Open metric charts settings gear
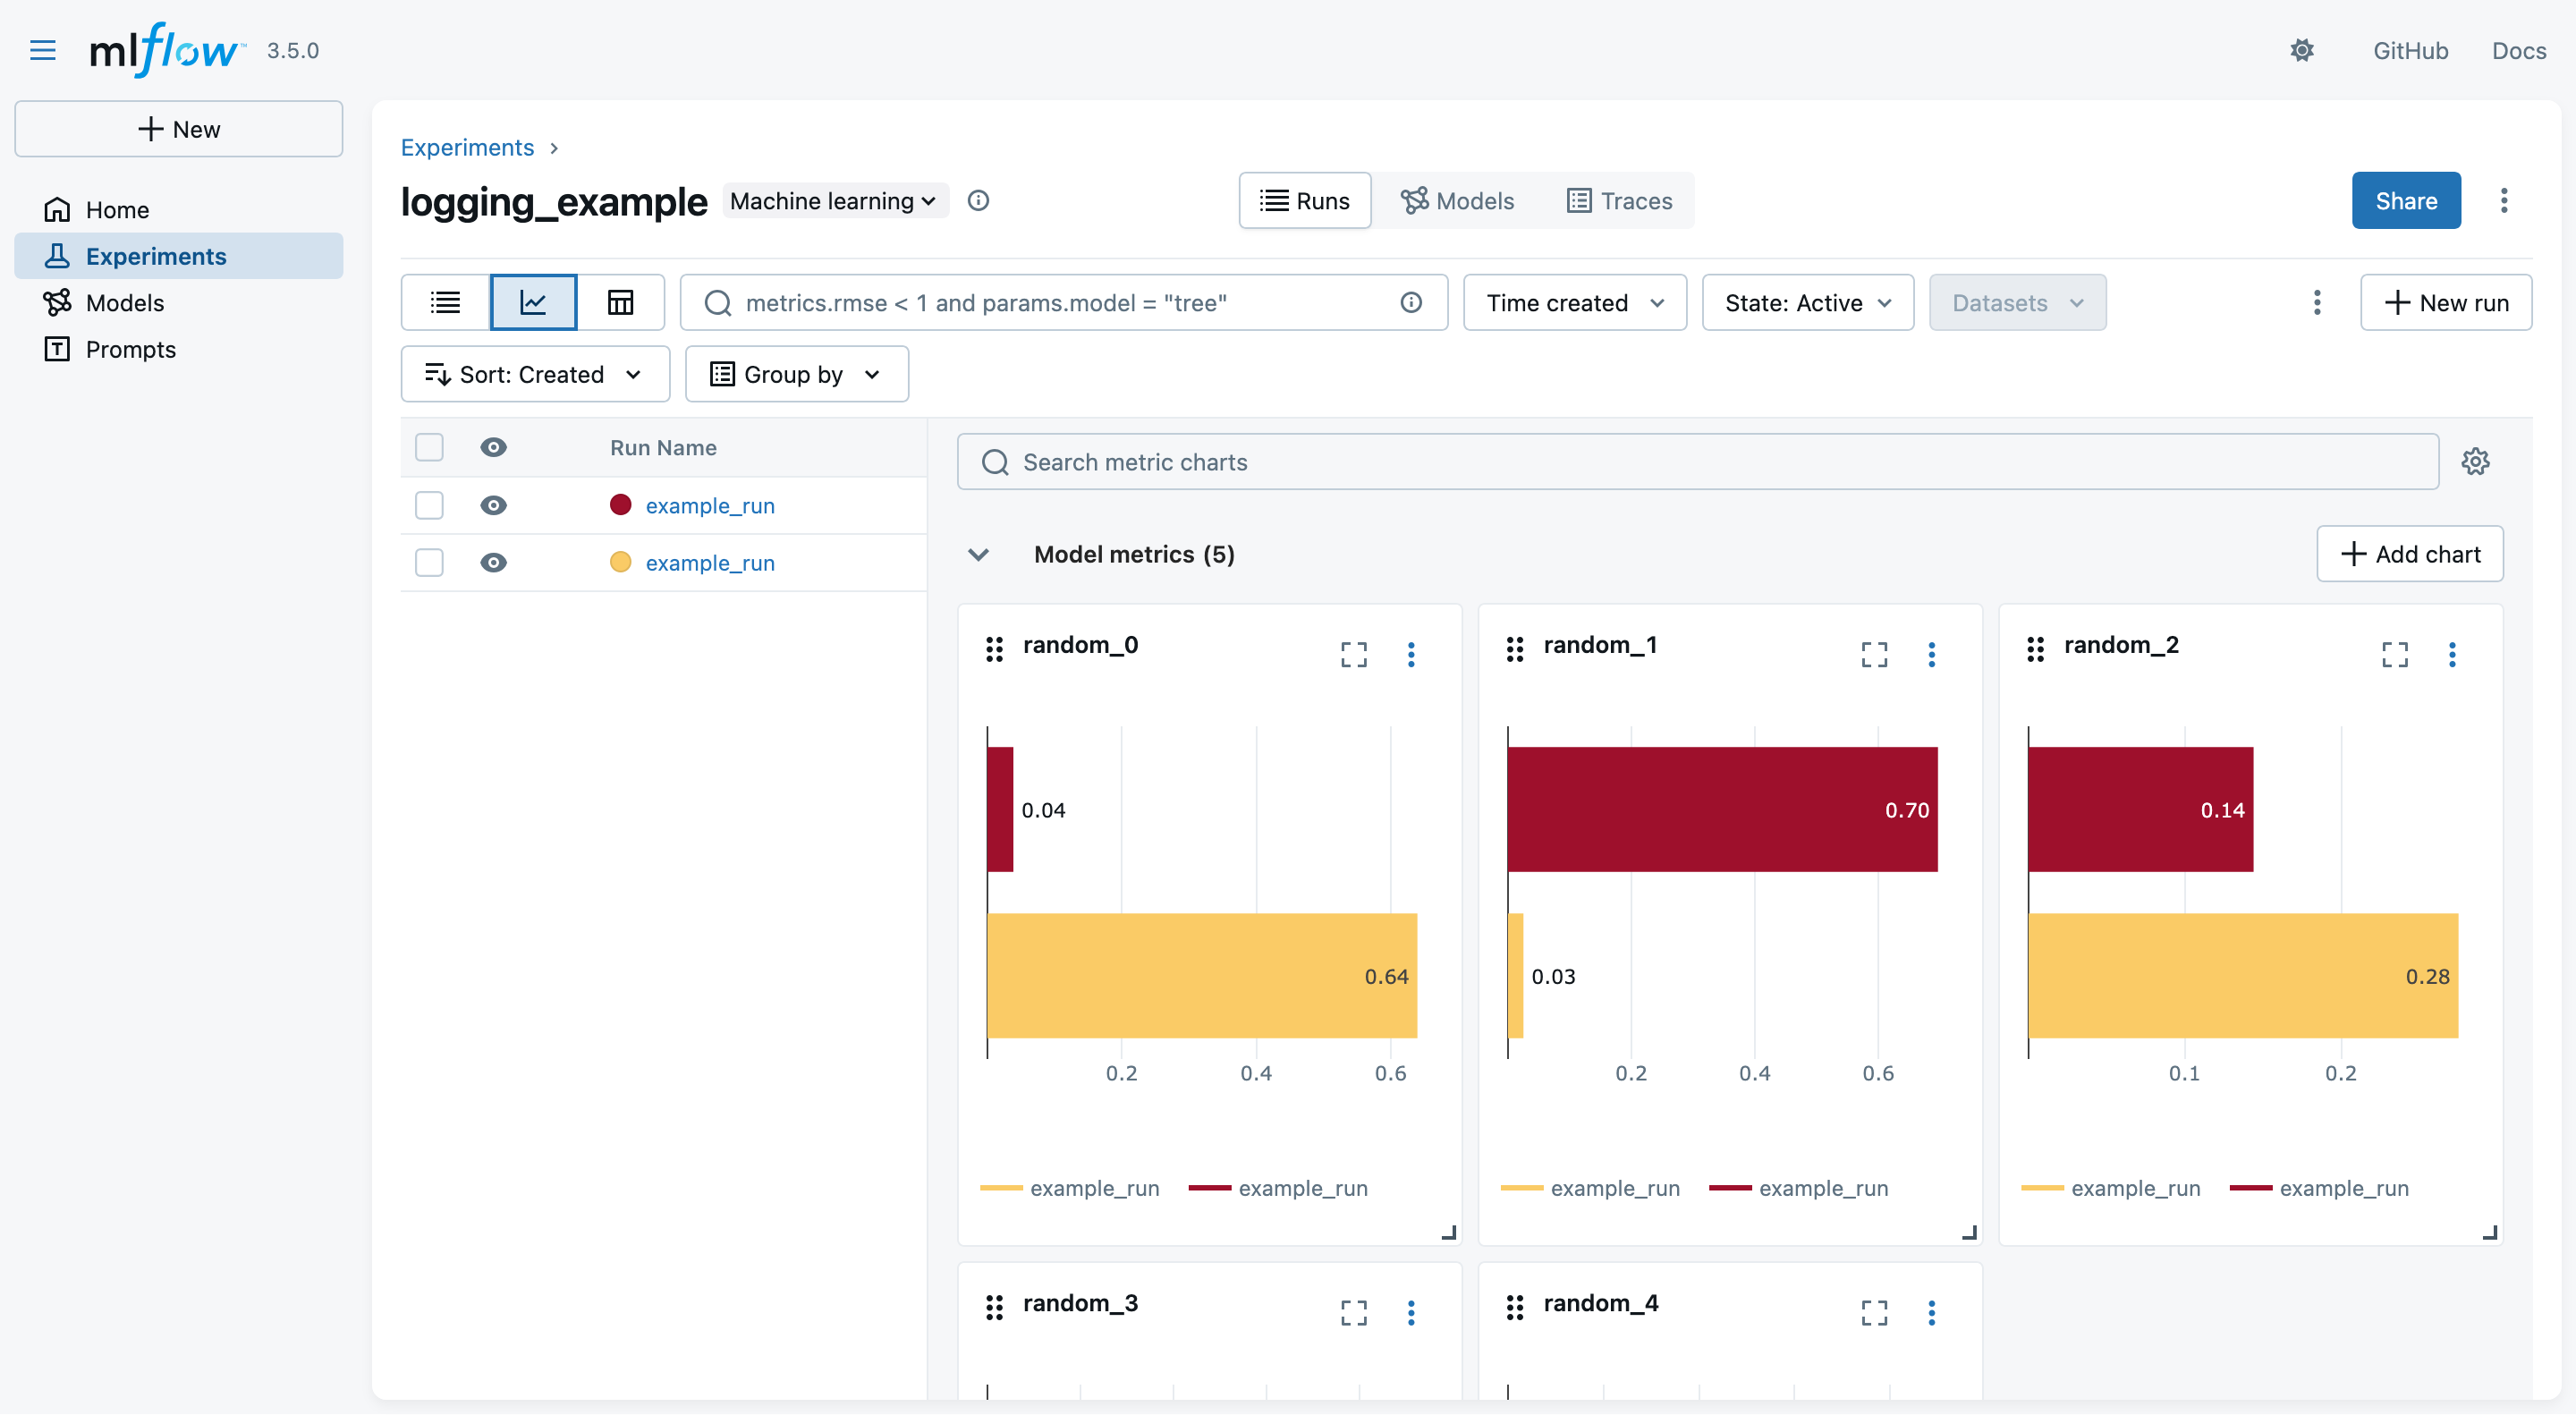 [2475, 462]
